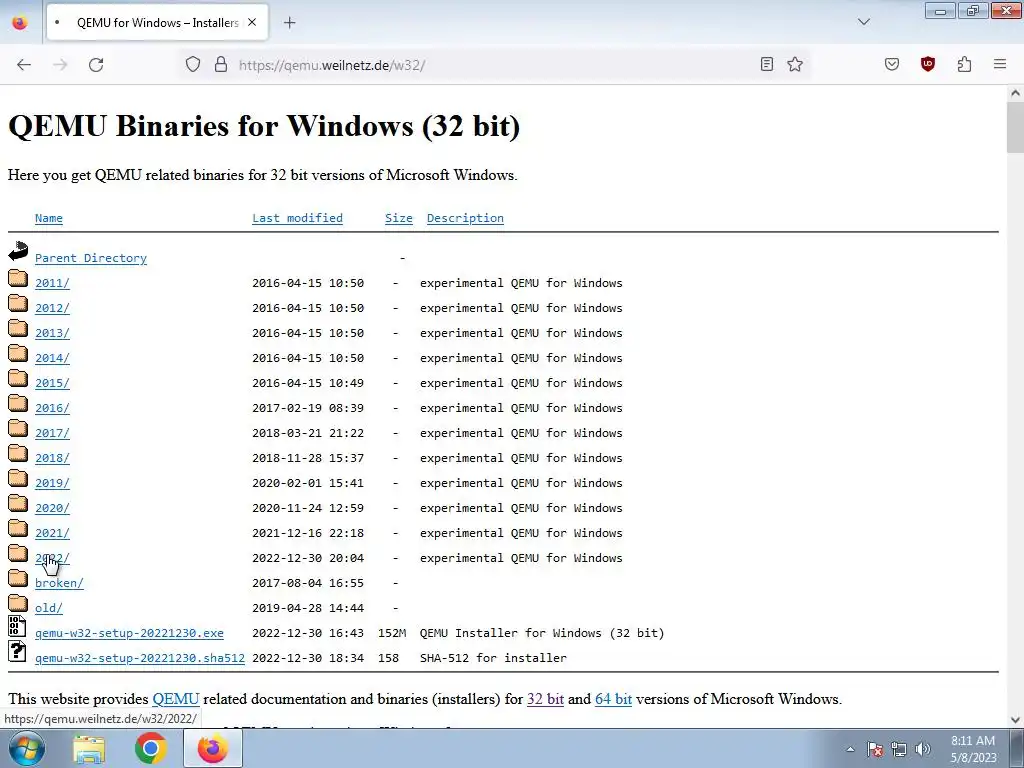
Task: Open the uBlock Origin extension icon
Action: (x=927, y=64)
